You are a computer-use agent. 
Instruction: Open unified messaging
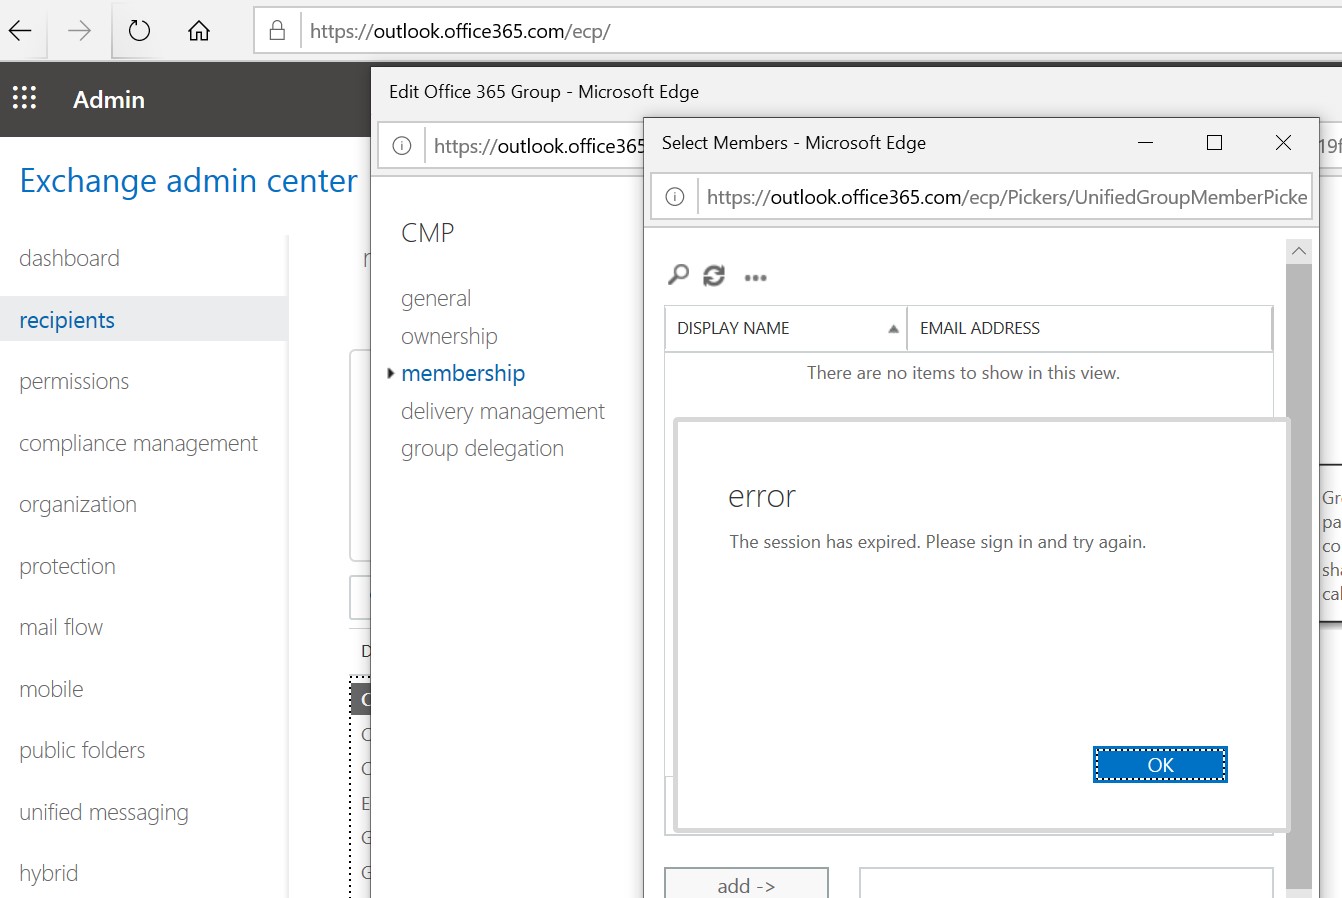[104, 812]
